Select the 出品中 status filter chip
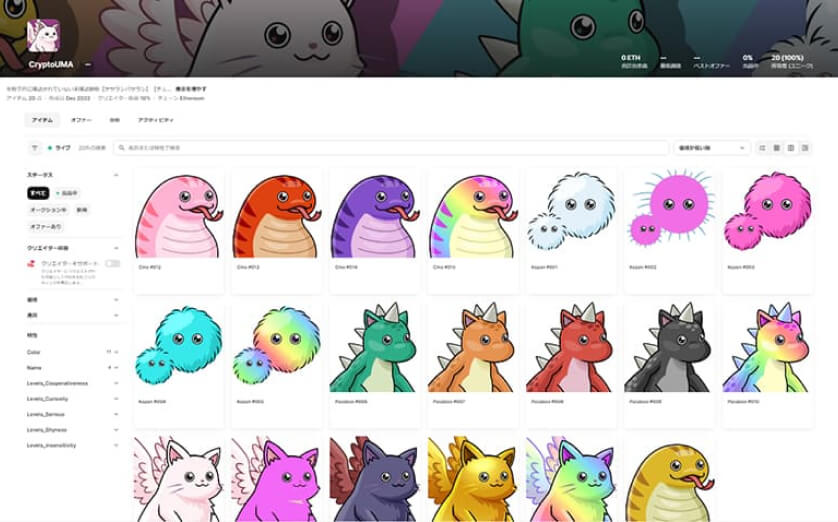Screen dimensions: 838x522 [67, 193]
